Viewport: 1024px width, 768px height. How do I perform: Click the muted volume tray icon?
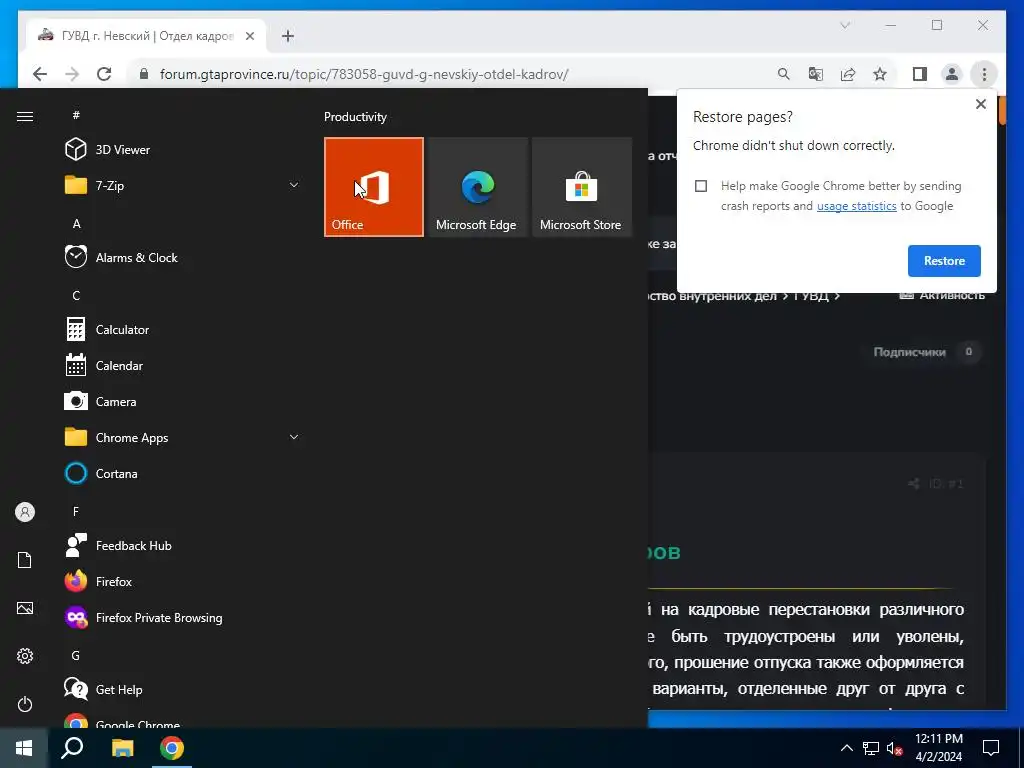pyautogui.click(x=895, y=748)
